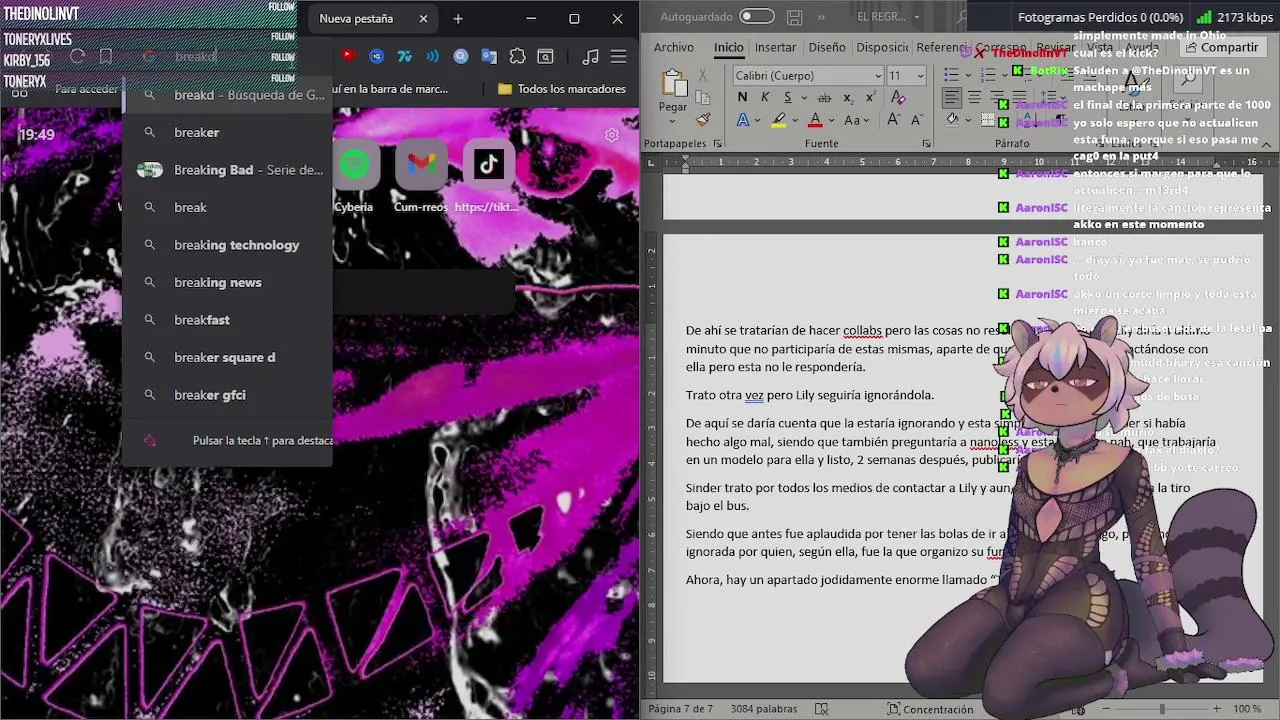
Task: Apply superscript x² formatting
Action: click(870, 97)
